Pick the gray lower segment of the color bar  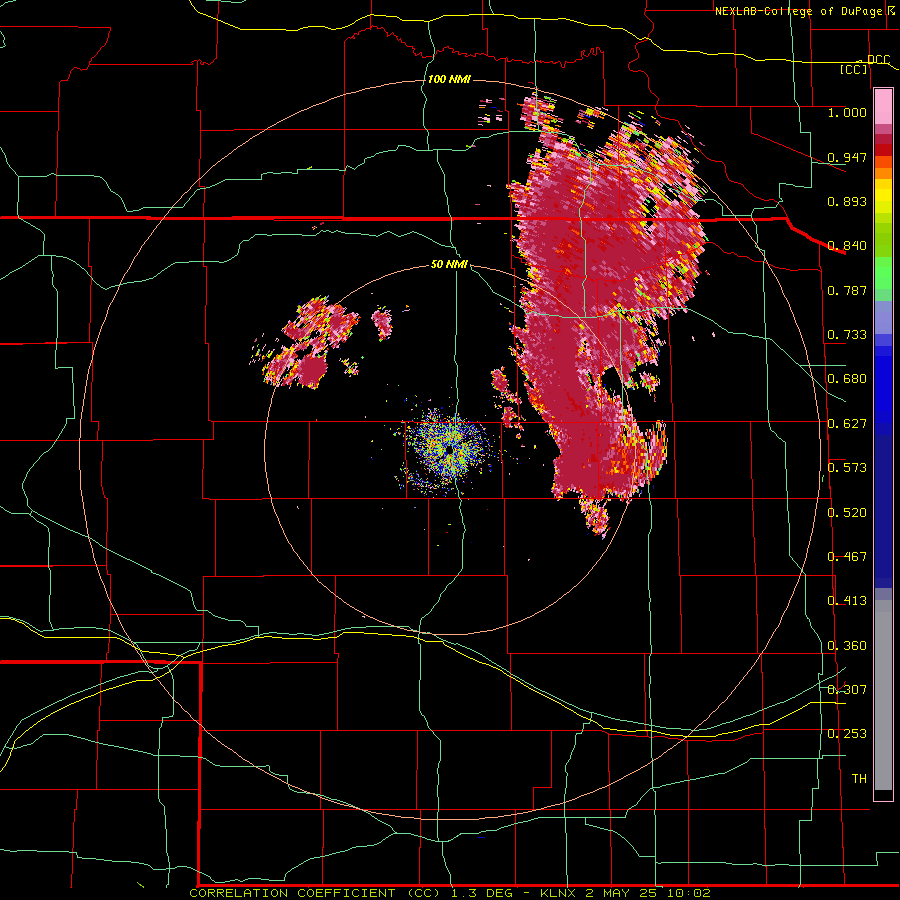883,695
